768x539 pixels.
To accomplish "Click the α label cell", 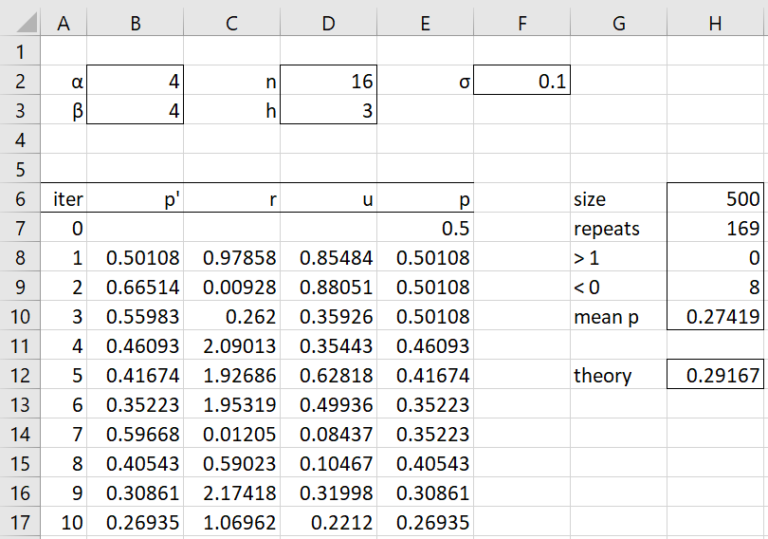I will coord(64,80).
